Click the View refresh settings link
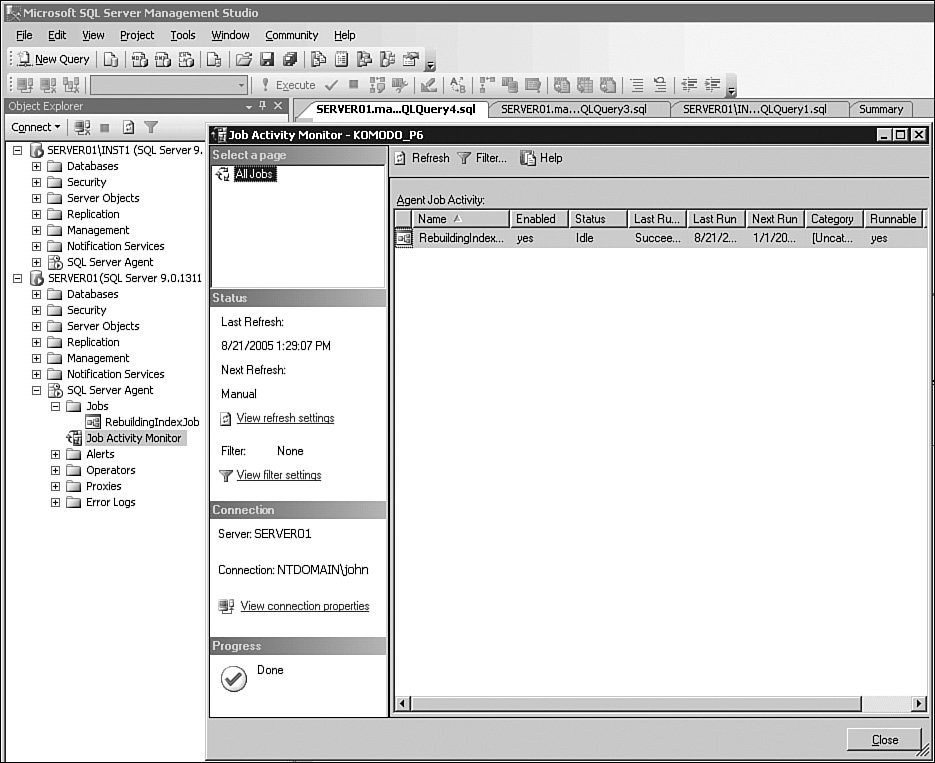 [x=285, y=418]
